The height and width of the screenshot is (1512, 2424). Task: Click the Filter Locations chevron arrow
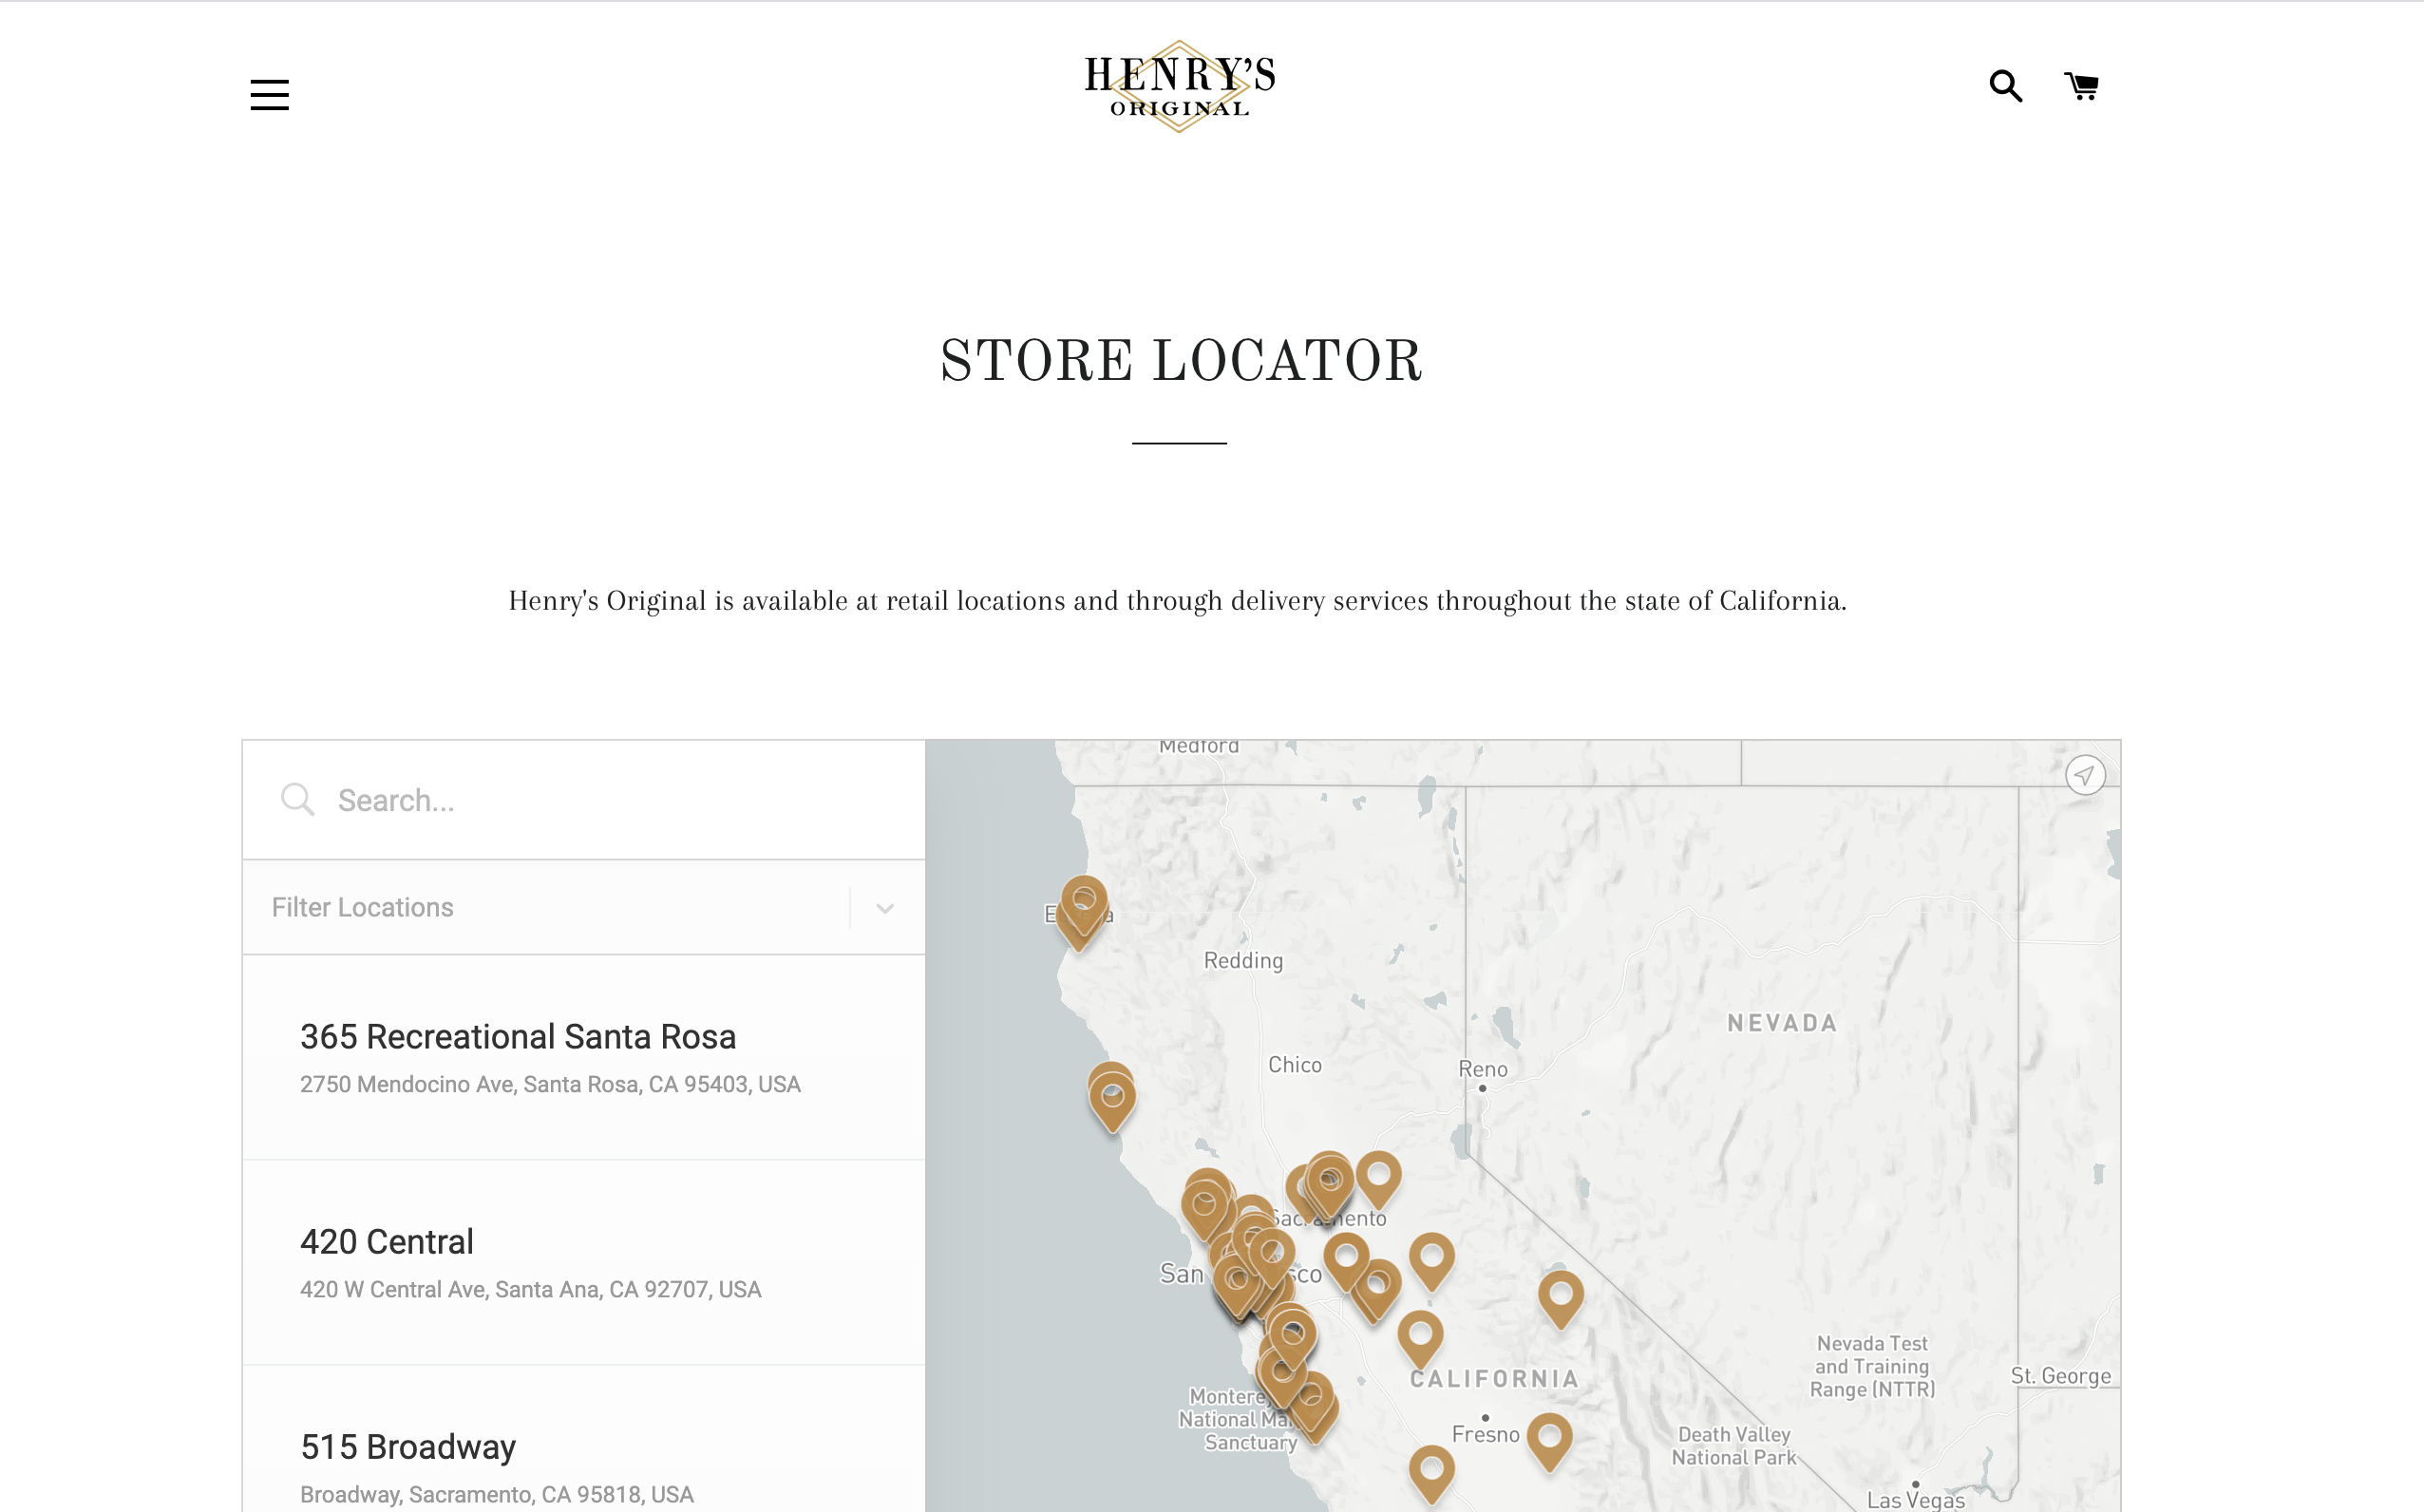pos(885,908)
